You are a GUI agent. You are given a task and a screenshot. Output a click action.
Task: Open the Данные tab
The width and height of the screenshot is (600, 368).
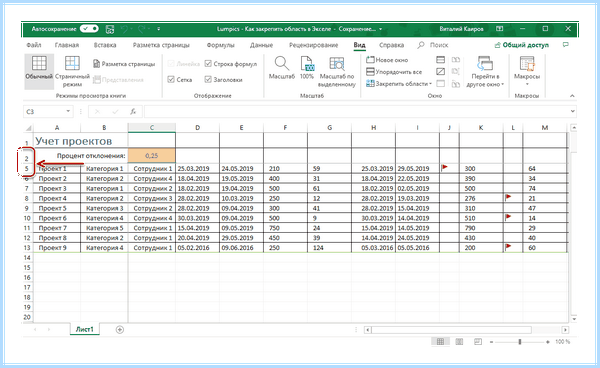[x=261, y=45]
